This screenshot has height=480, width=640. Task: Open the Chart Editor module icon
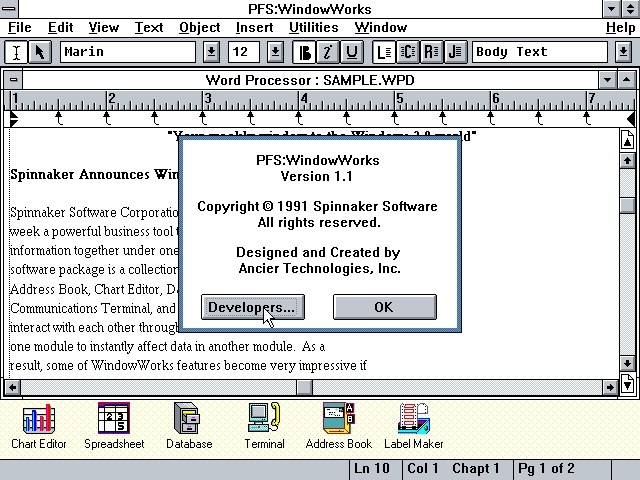37,418
